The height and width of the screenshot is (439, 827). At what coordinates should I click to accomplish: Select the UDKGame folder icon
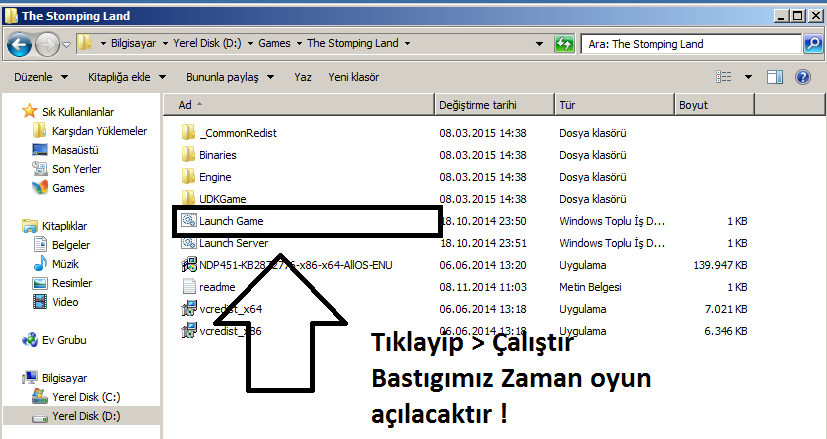188,198
